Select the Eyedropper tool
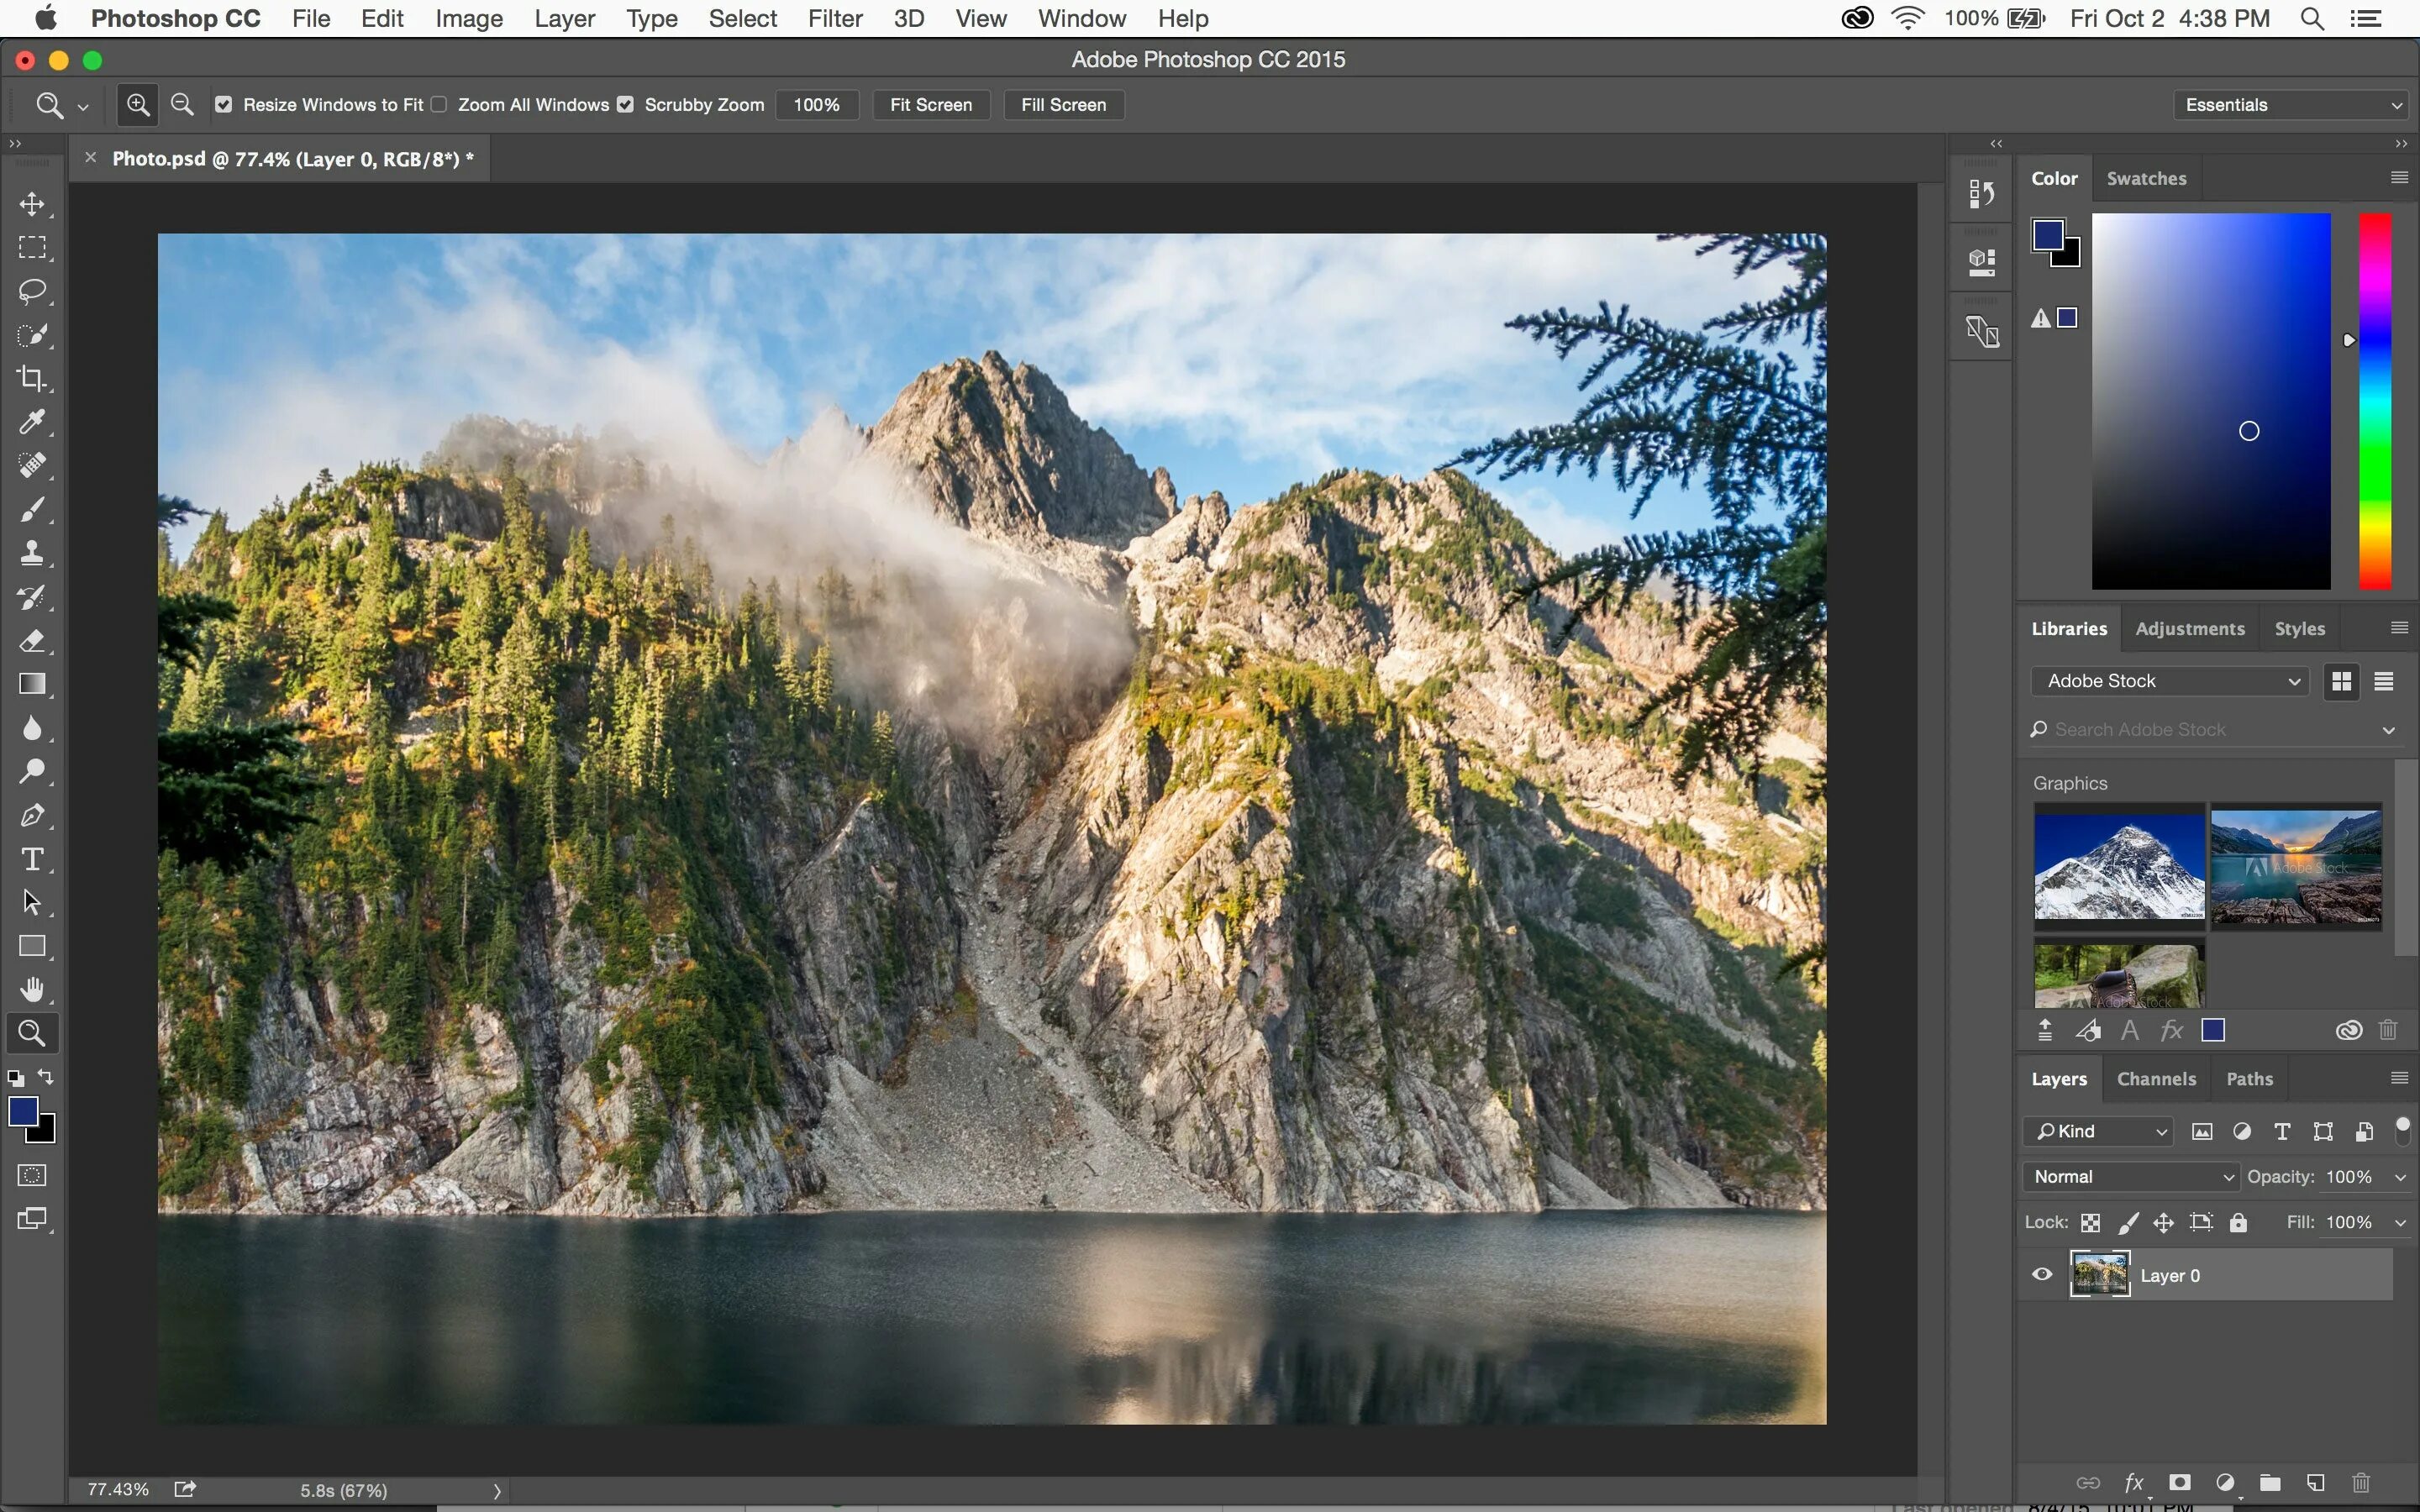The image size is (2420, 1512). [x=33, y=422]
